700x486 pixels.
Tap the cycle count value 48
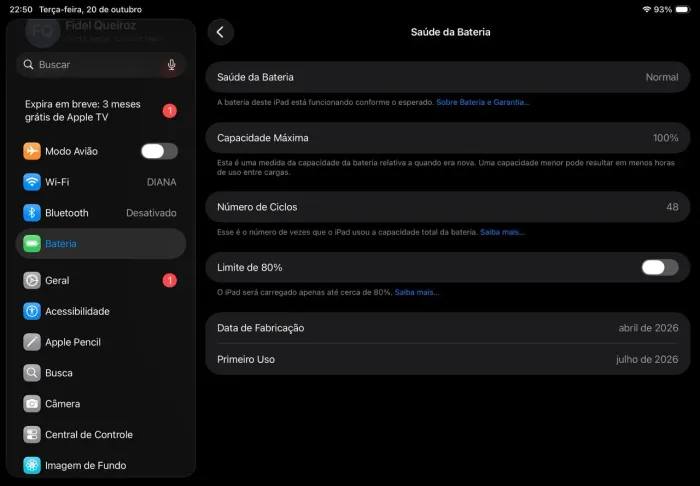pos(672,207)
